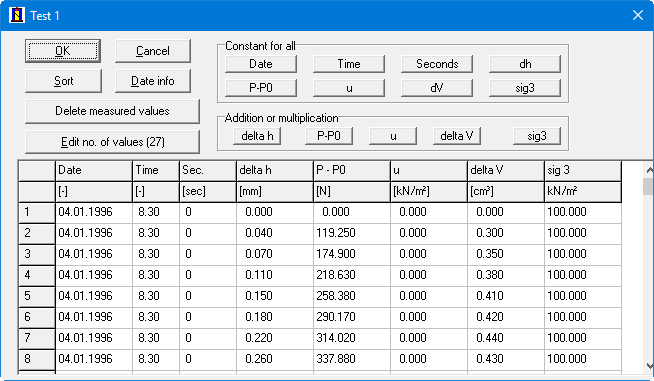The image size is (654, 381).
Task: Click the Cancel button
Action: pos(153,51)
